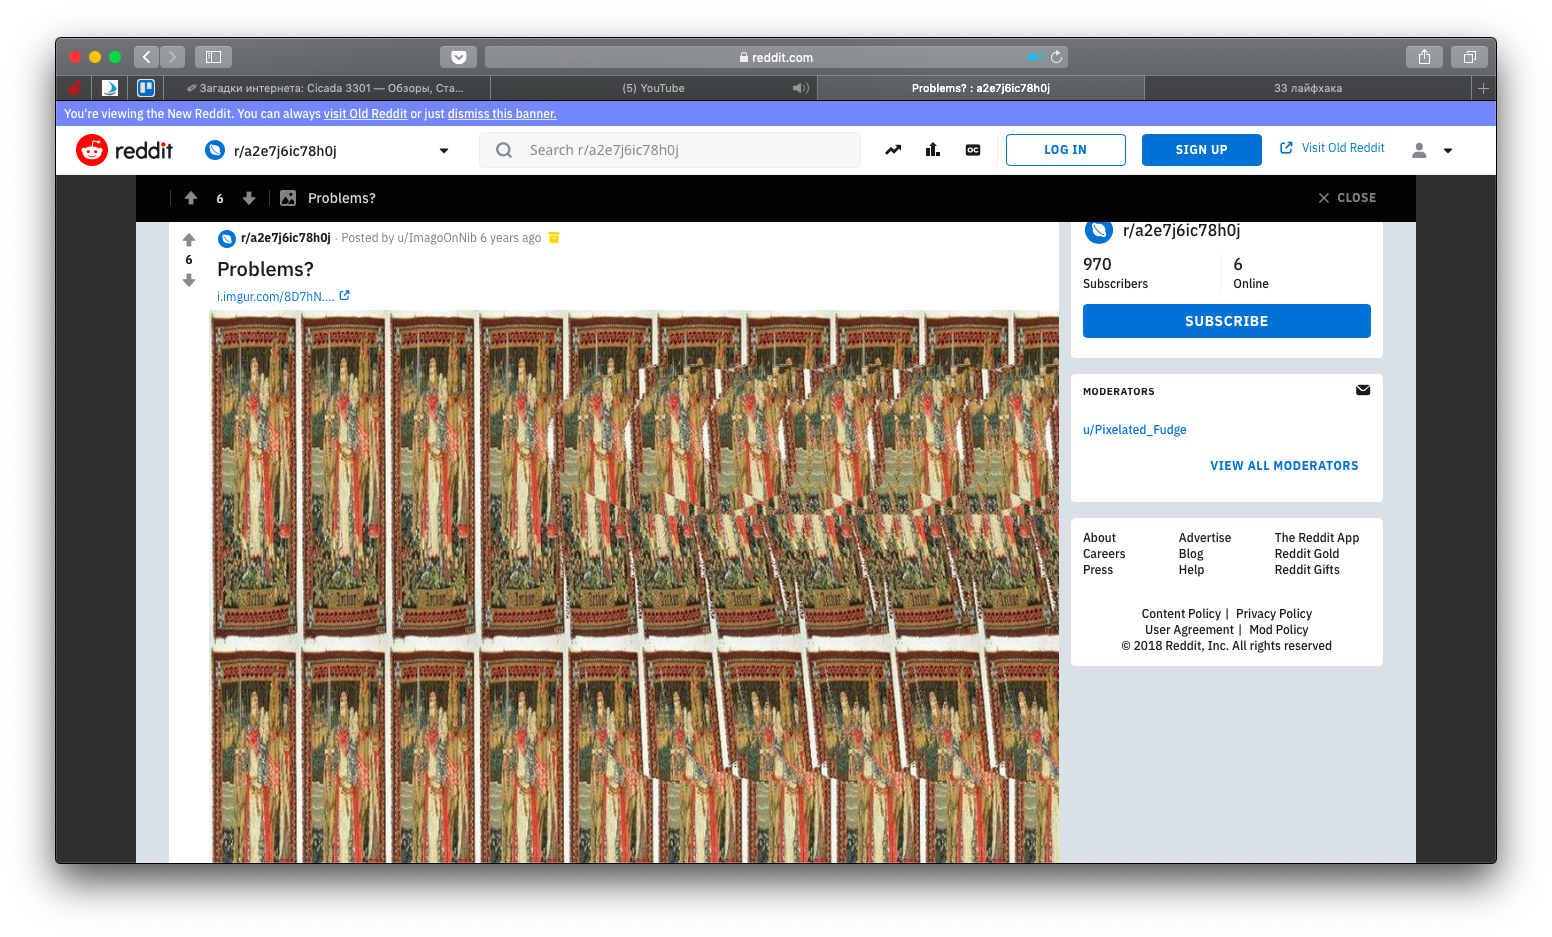Image resolution: width=1552 pixels, height=937 pixels.
Task: Open the pinned blue arrow tab
Action: coord(110,88)
